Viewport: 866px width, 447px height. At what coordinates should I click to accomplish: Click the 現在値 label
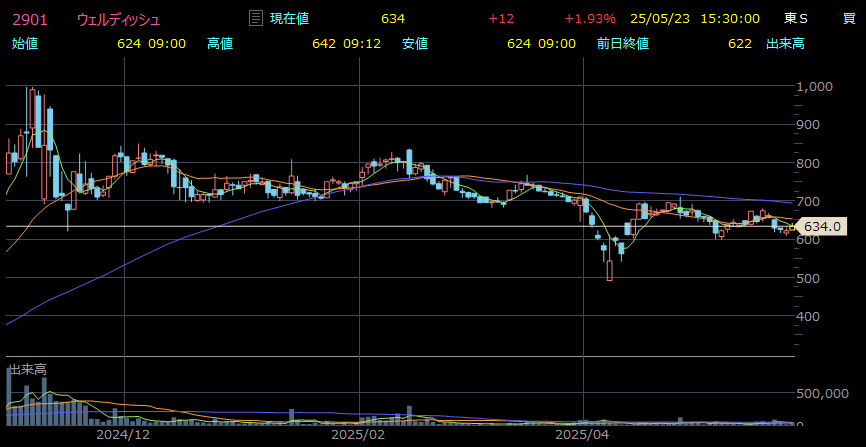pos(289,18)
